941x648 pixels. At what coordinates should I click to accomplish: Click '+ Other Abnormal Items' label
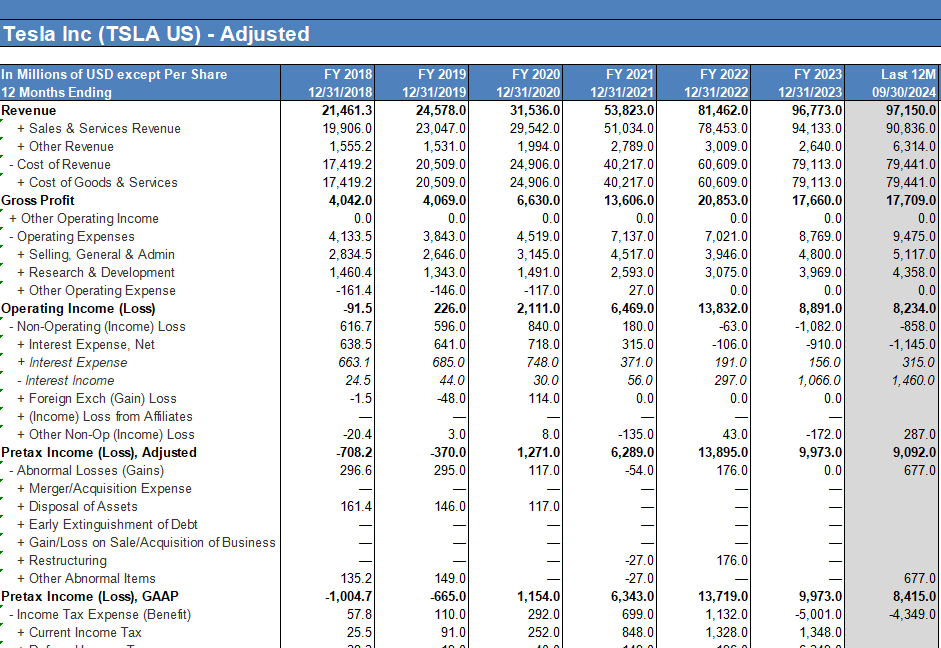(86, 578)
